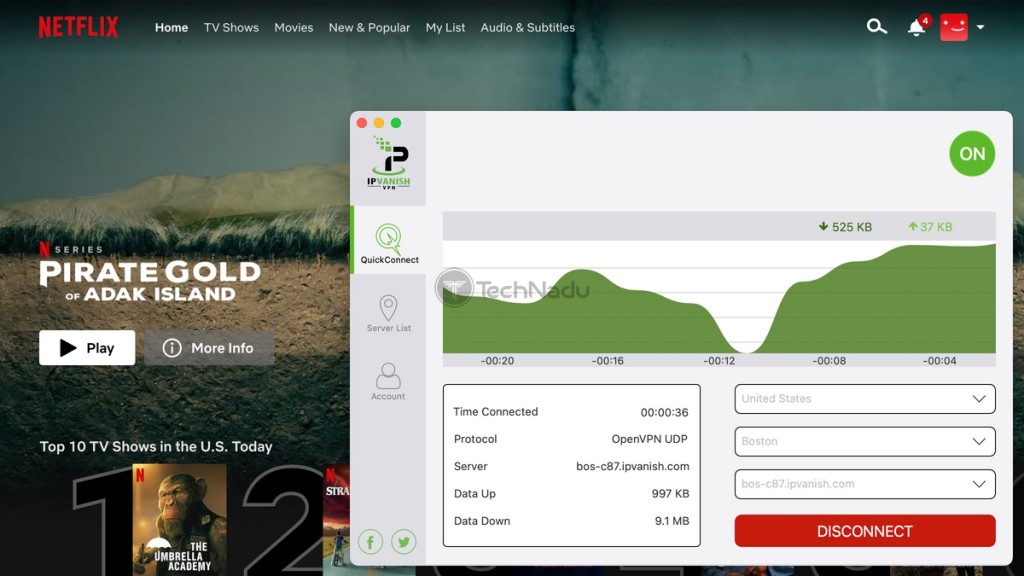Screen dimensions: 1024x576
Task: Click the Data Down value 9.1 MB
Action: [x=672, y=521]
